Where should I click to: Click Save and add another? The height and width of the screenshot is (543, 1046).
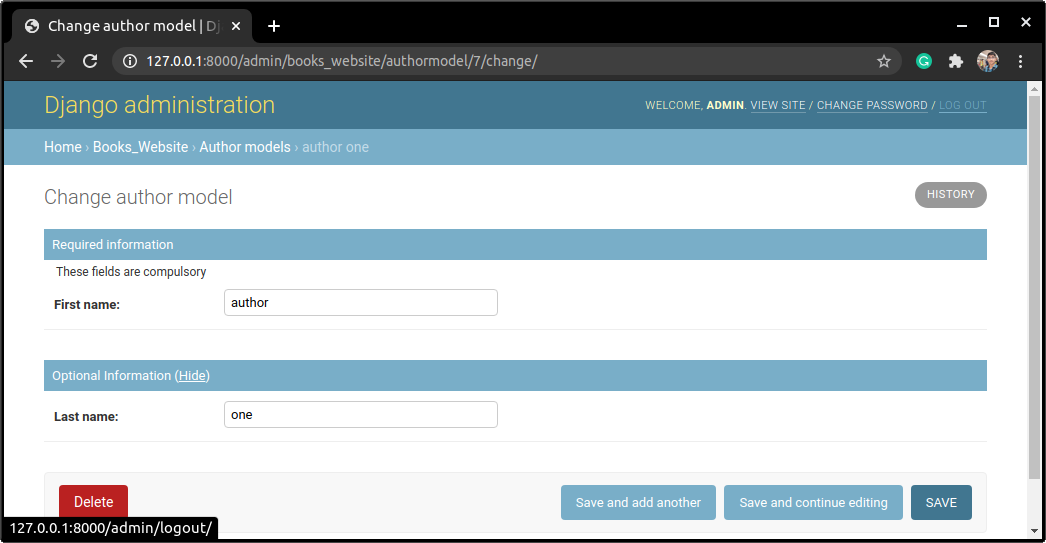tap(638, 502)
